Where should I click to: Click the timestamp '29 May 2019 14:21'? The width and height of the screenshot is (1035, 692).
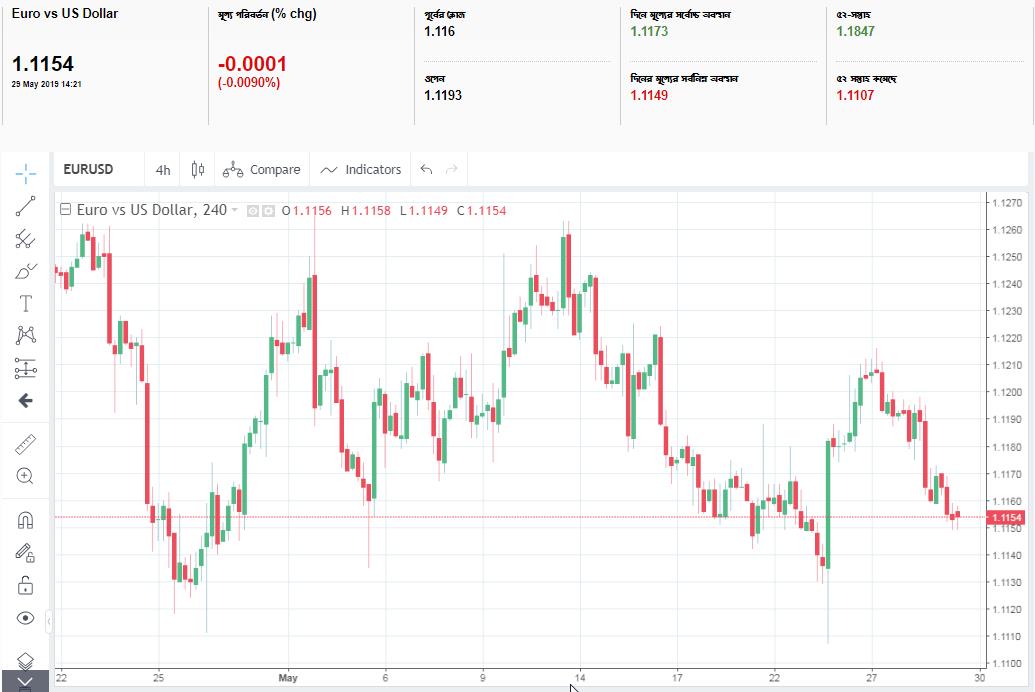tap(46, 85)
